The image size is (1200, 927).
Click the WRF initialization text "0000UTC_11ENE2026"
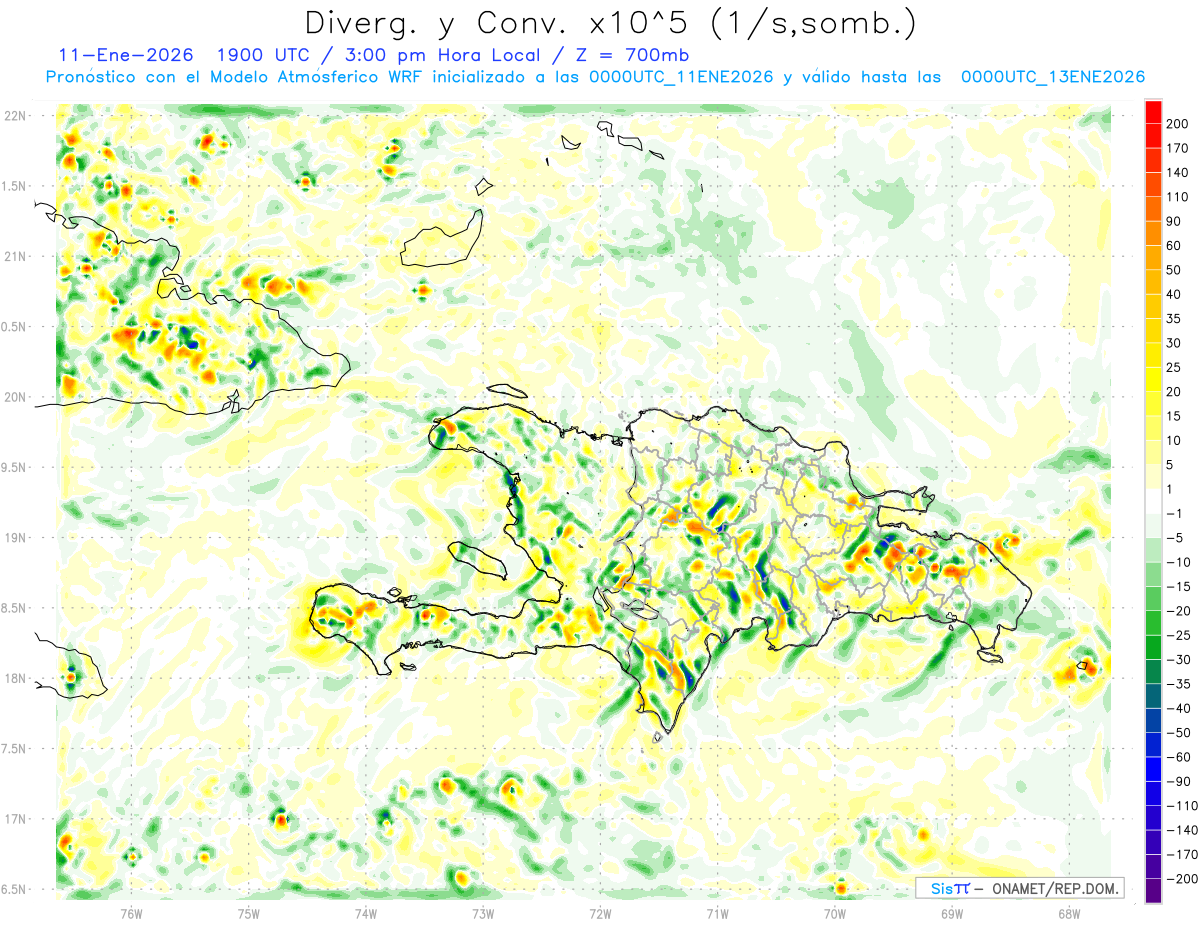coord(681,77)
